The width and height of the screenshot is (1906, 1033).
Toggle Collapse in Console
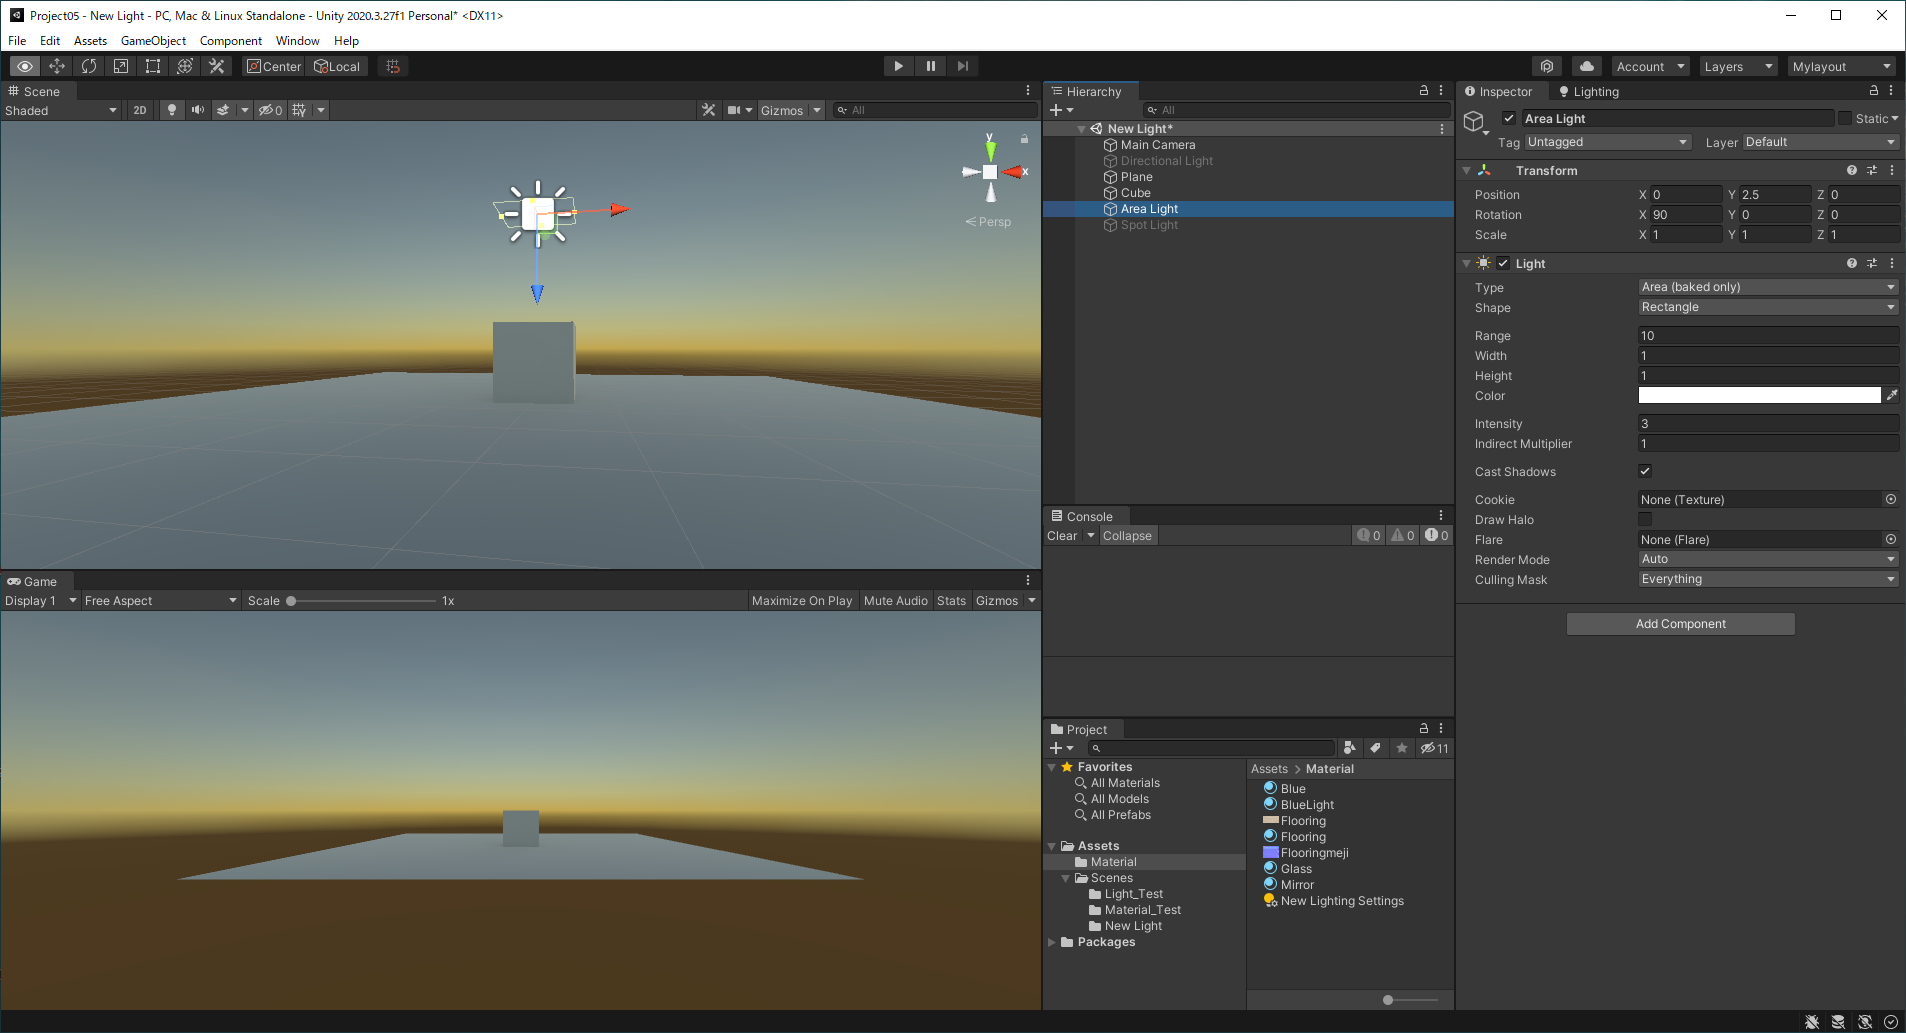(1127, 536)
